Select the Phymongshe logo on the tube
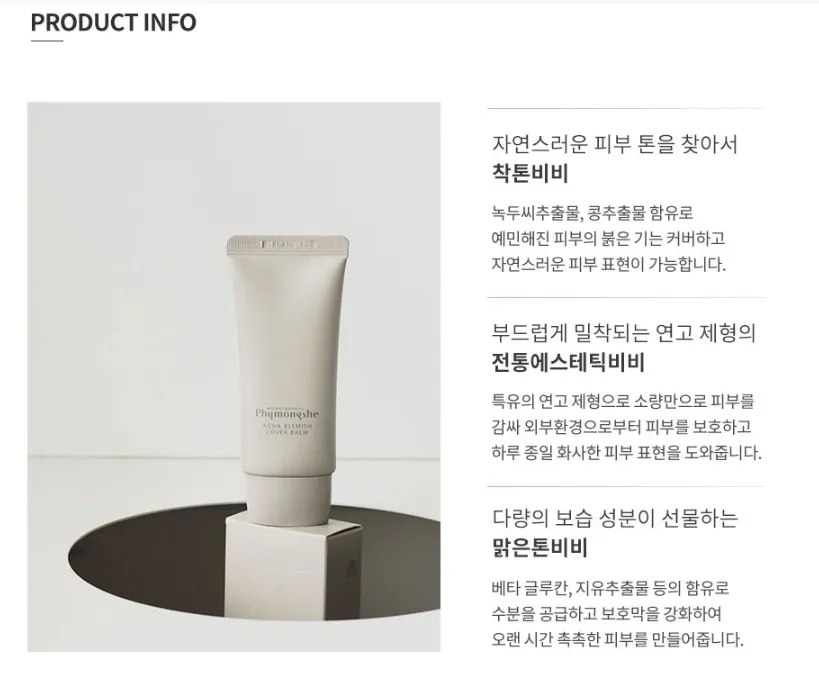 [x=287, y=413]
